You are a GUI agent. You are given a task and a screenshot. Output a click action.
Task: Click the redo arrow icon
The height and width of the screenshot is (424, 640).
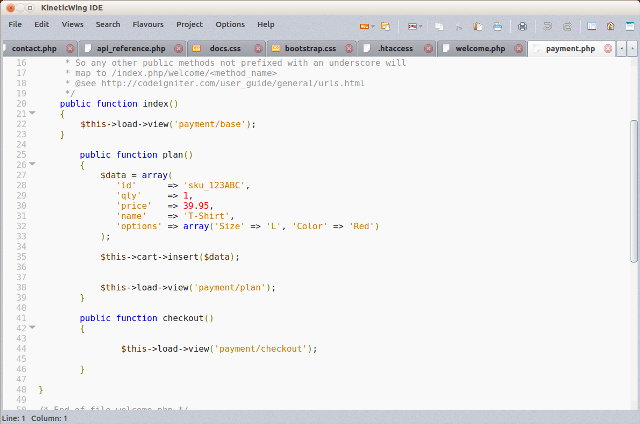[x=567, y=25]
